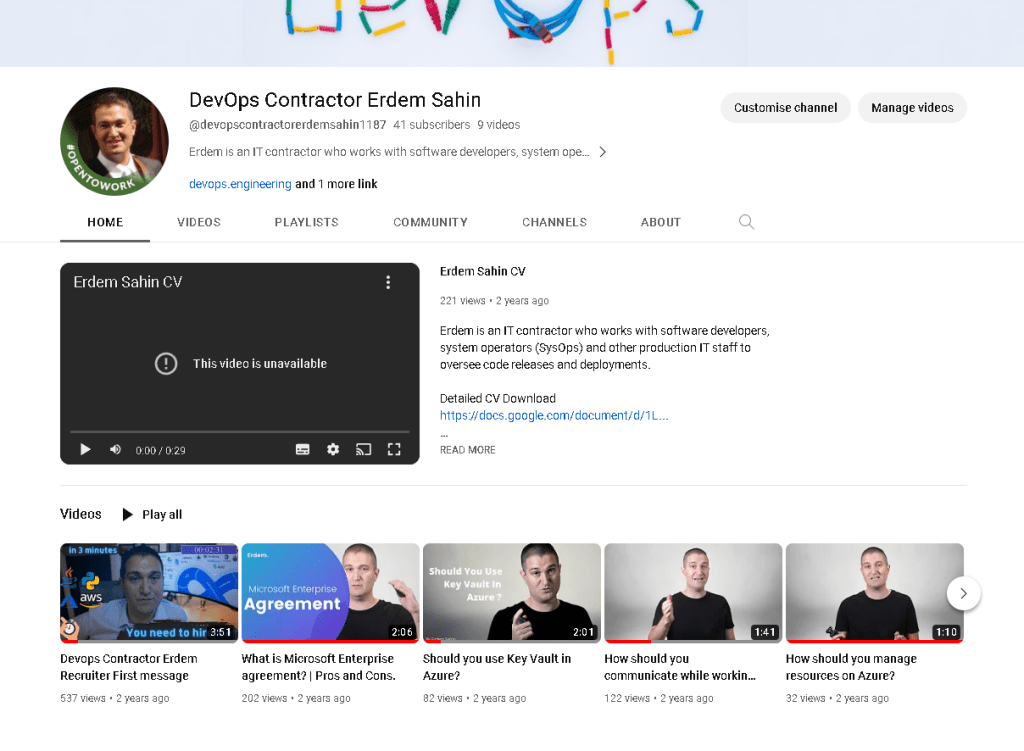Click the '537 views' metadata text

point(83,698)
